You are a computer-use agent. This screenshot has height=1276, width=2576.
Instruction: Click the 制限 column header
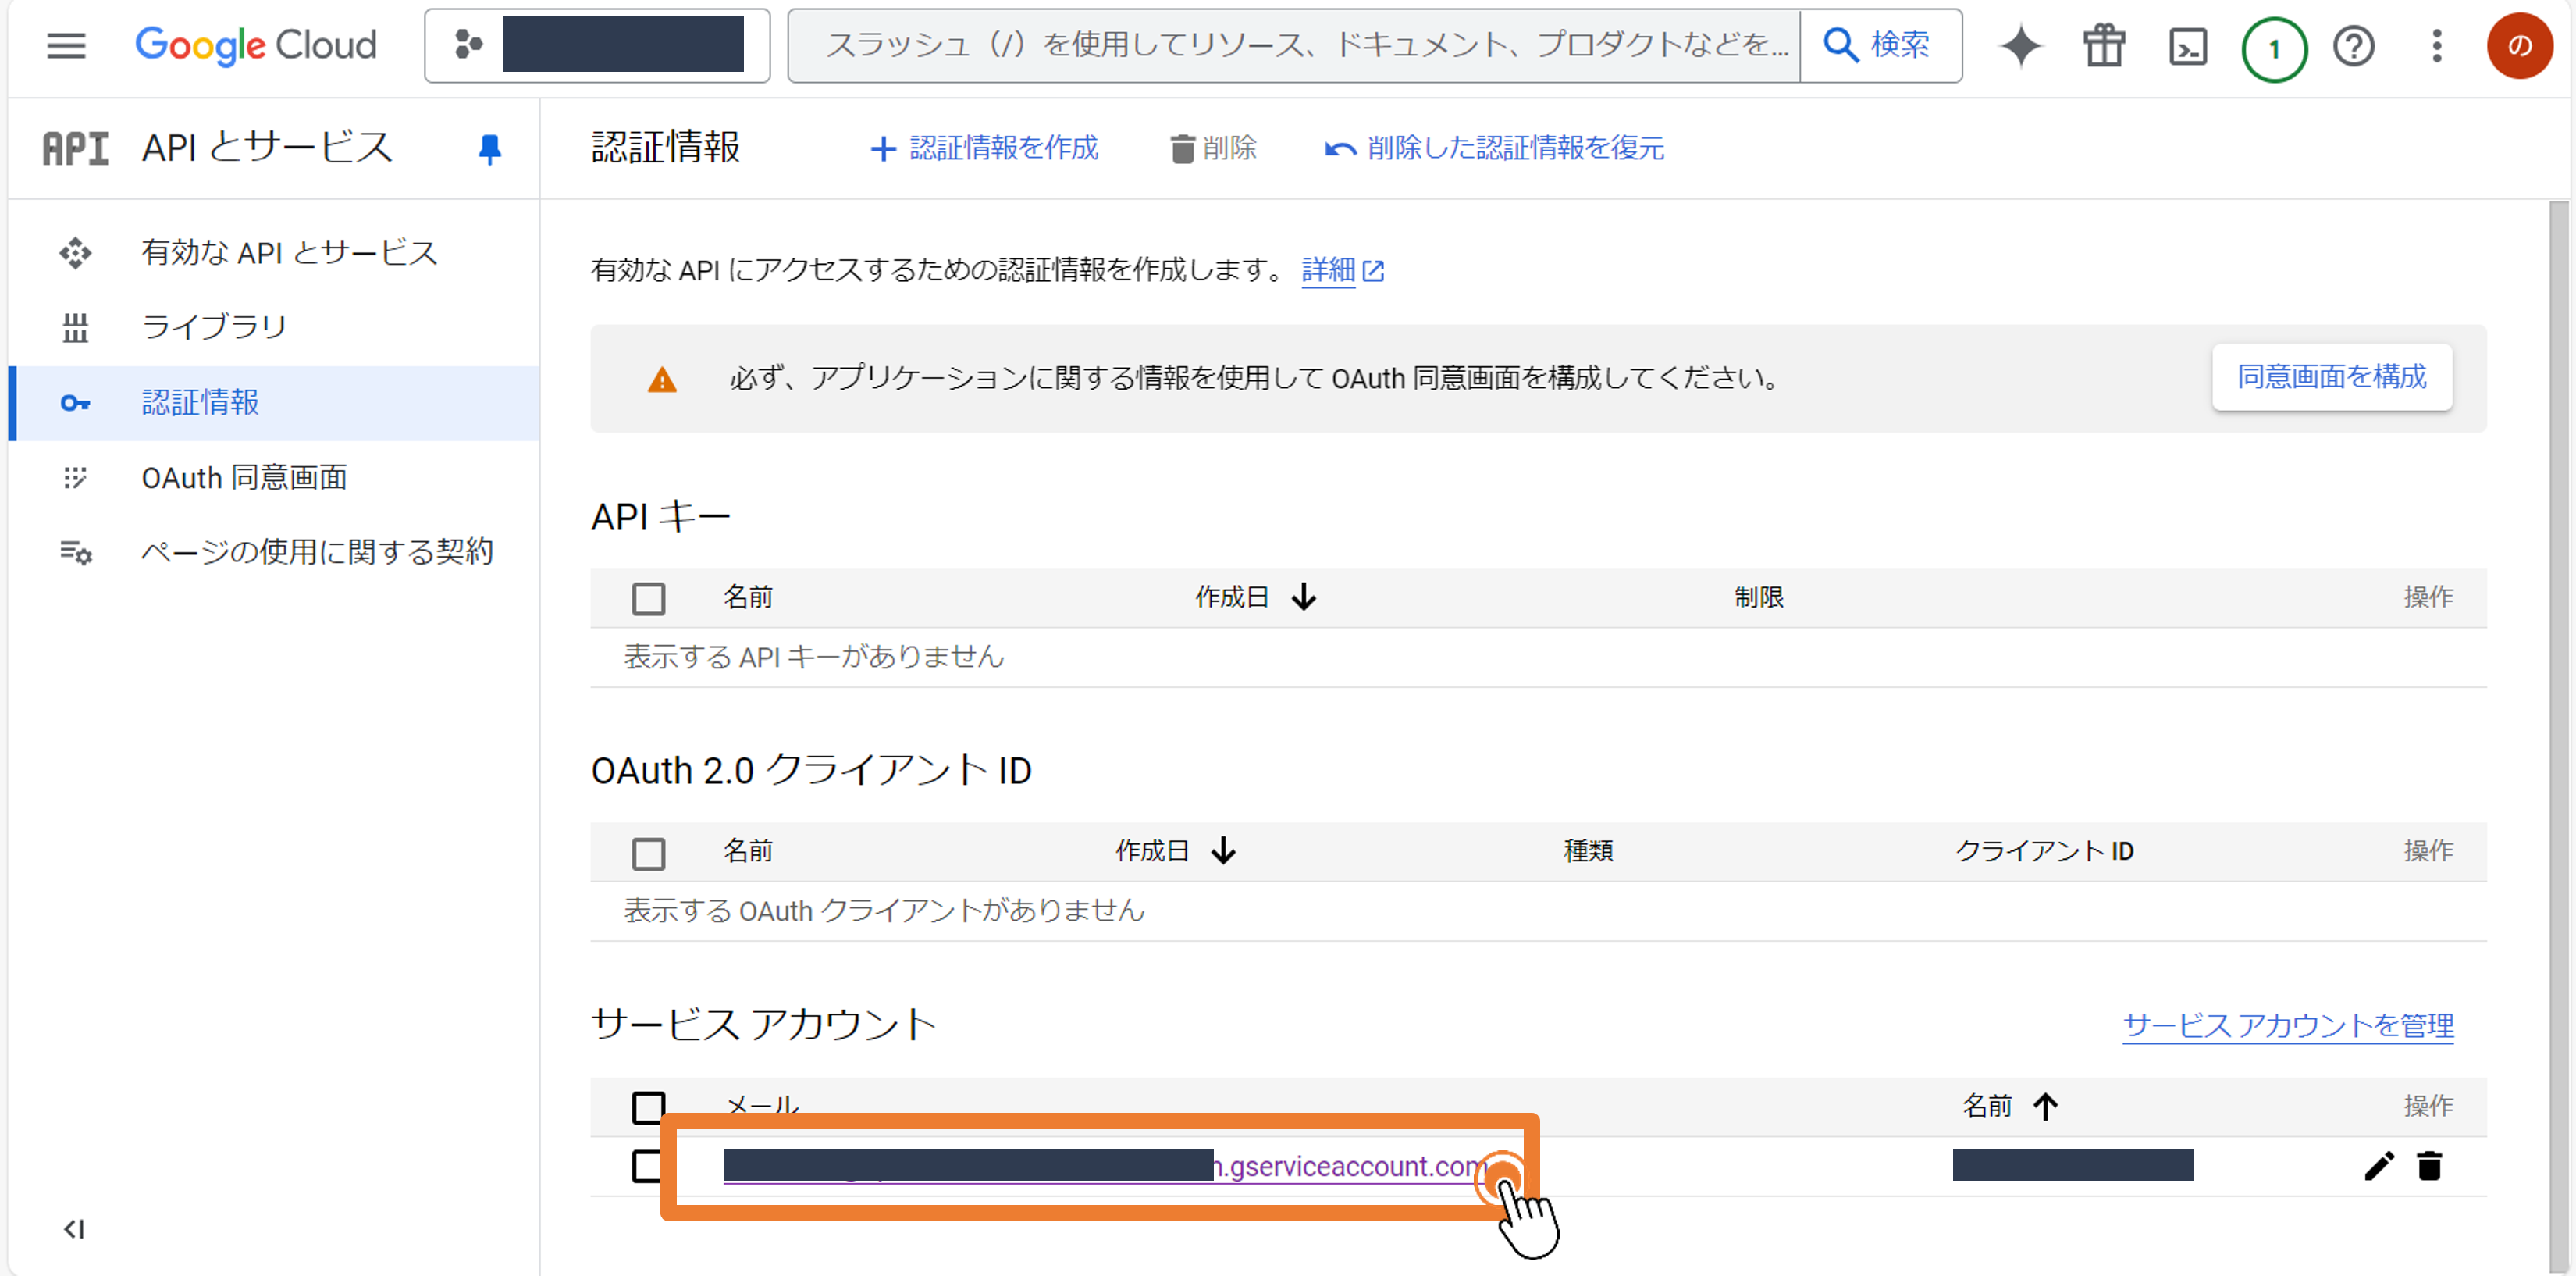[x=1759, y=598]
